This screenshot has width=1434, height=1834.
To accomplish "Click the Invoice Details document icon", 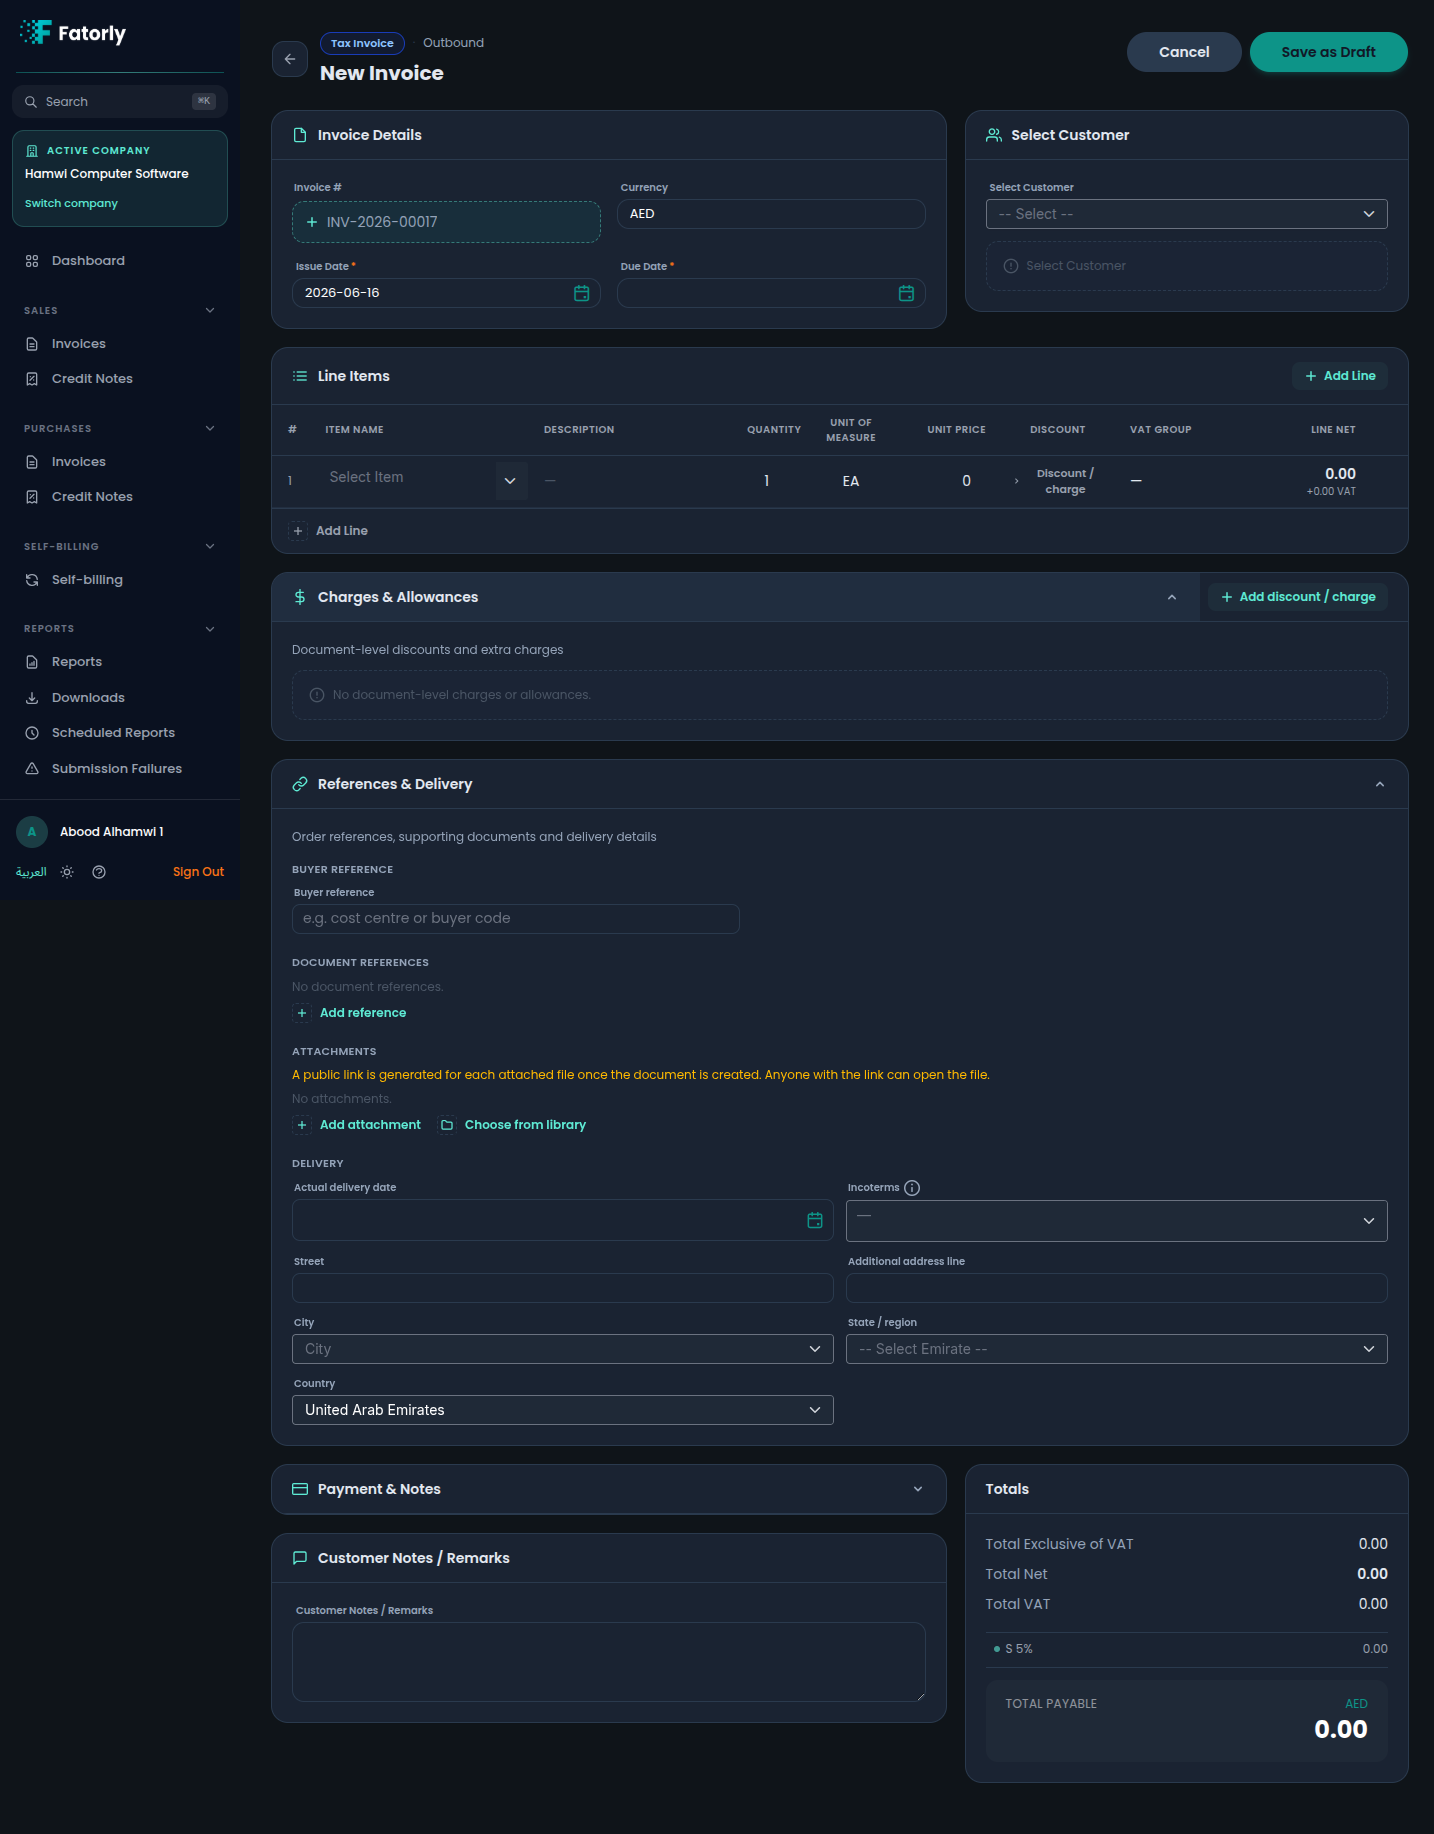I will pyautogui.click(x=300, y=135).
